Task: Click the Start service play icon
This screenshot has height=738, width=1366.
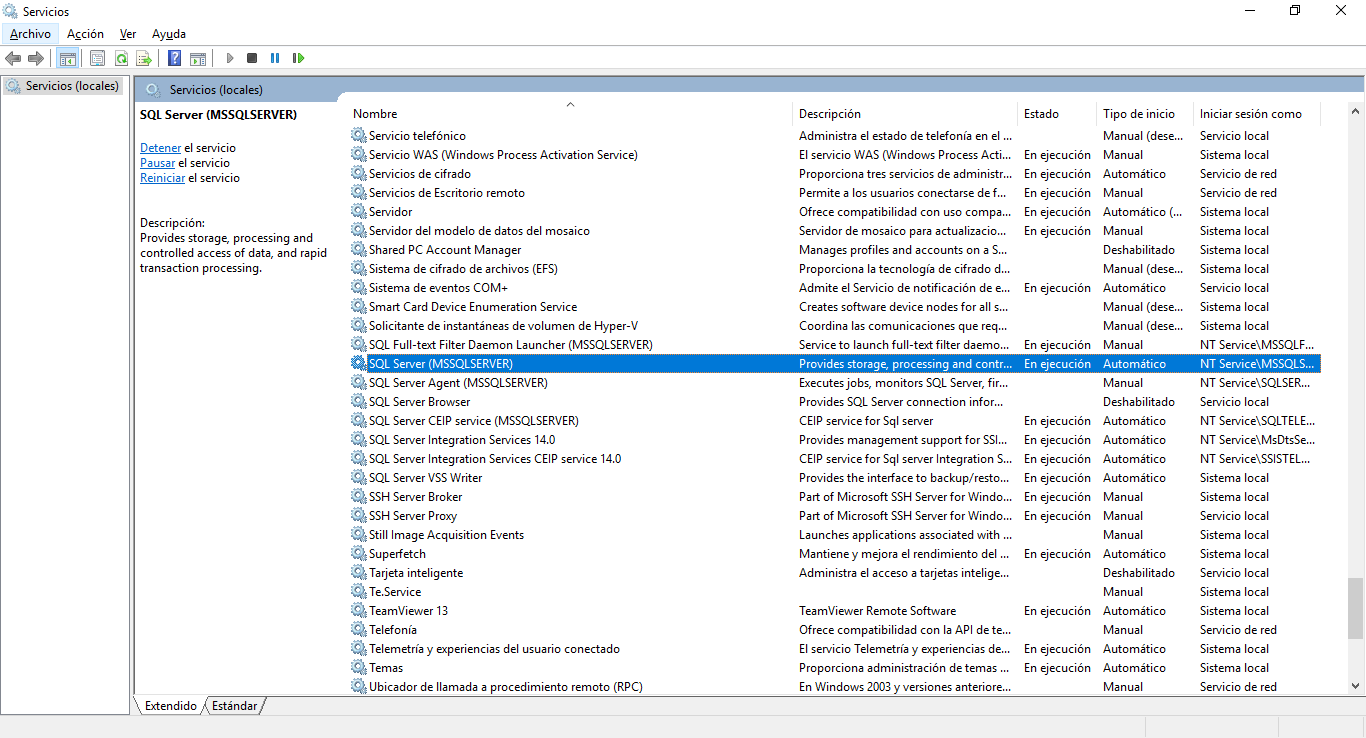Action: click(x=230, y=58)
